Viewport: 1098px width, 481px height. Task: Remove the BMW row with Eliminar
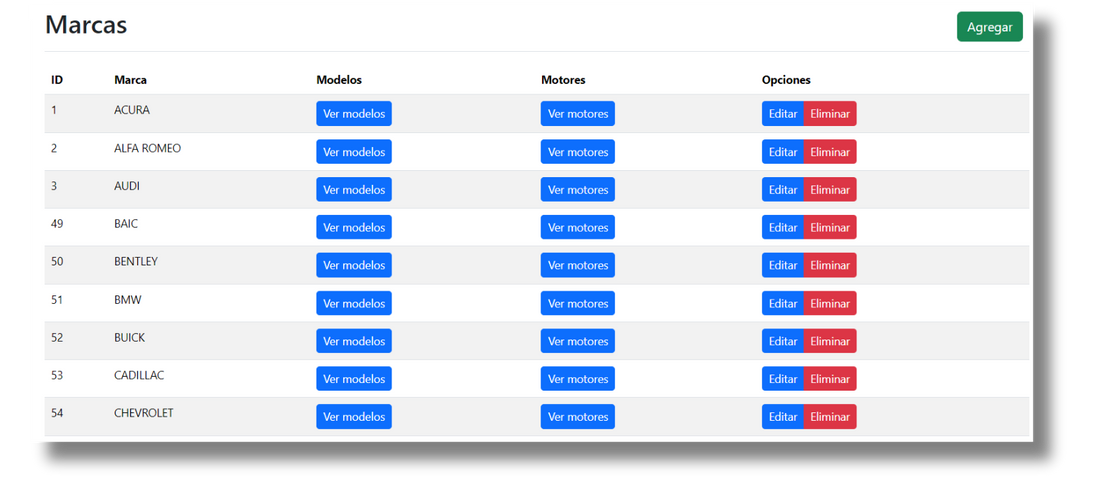coord(830,304)
